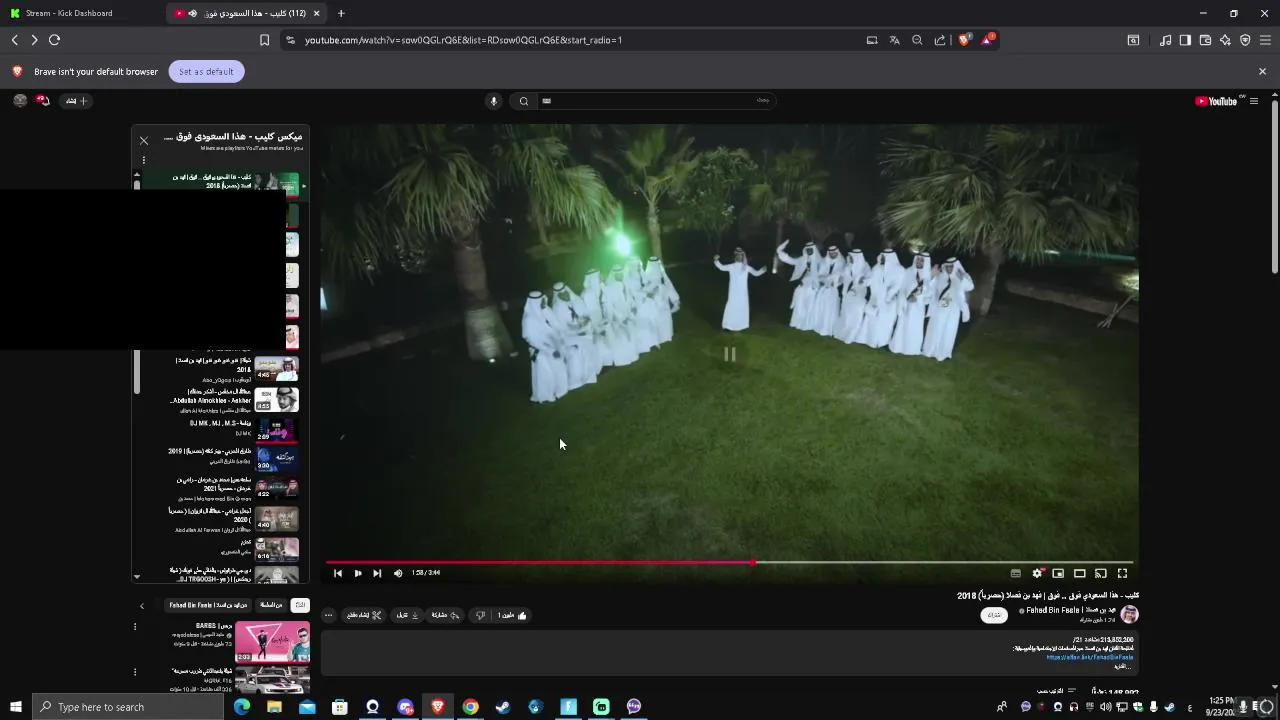The height and width of the screenshot is (720, 1280).
Task: Switch to Stream - Kick Dashboard tab
Action: [80, 13]
